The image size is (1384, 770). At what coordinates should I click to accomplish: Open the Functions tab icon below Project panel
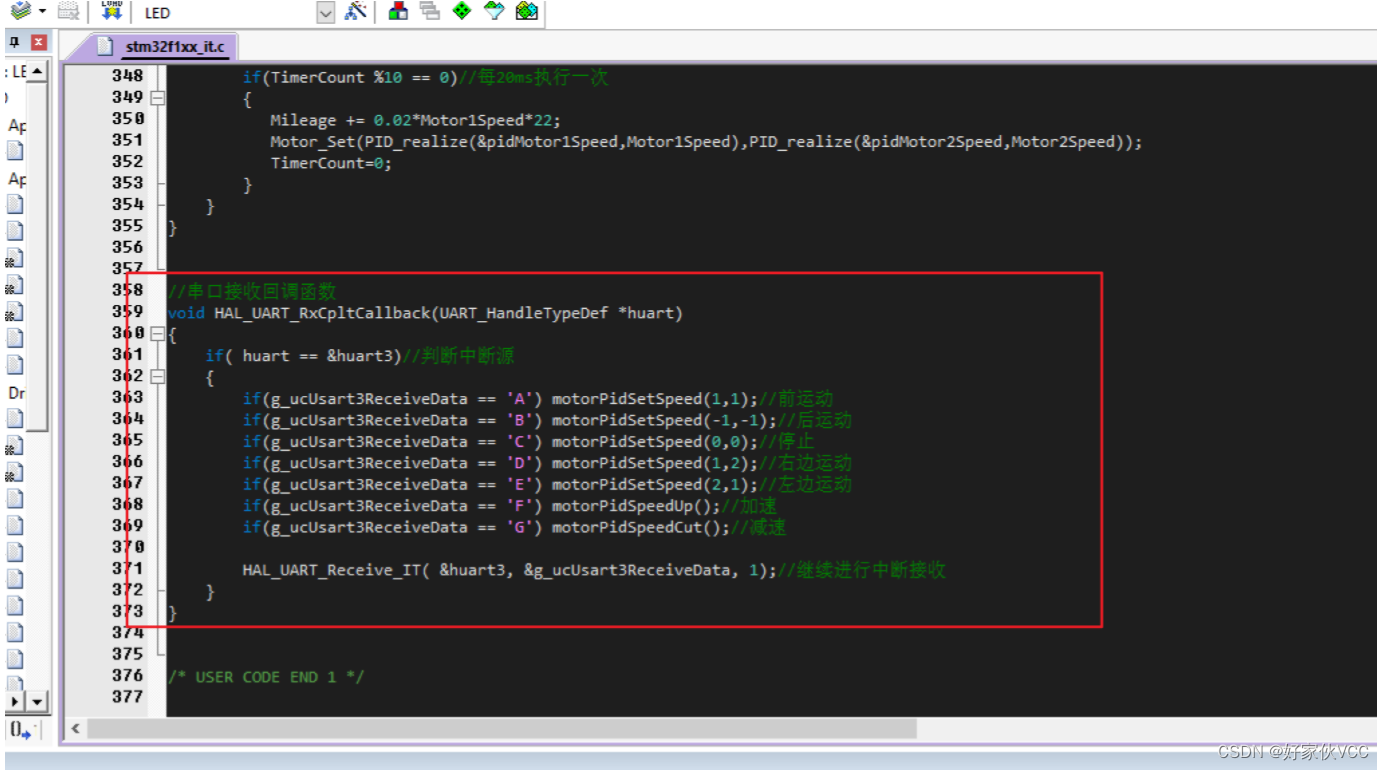tap(20, 731)
